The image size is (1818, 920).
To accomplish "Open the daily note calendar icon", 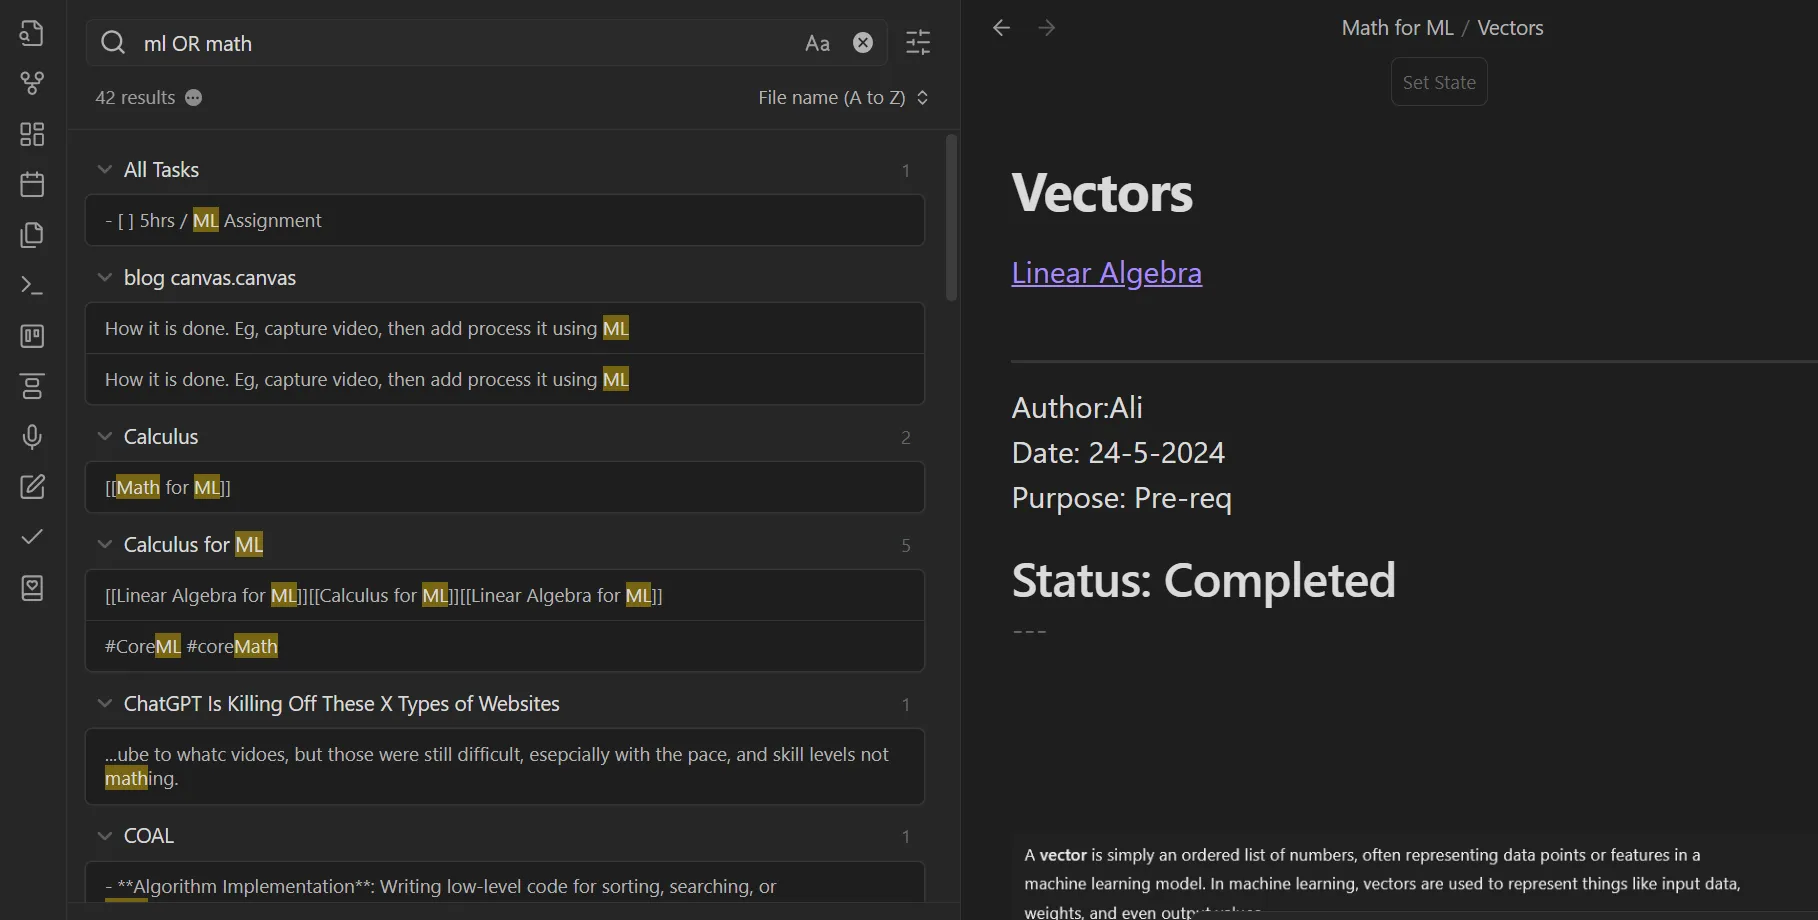I will coord(32,184).
